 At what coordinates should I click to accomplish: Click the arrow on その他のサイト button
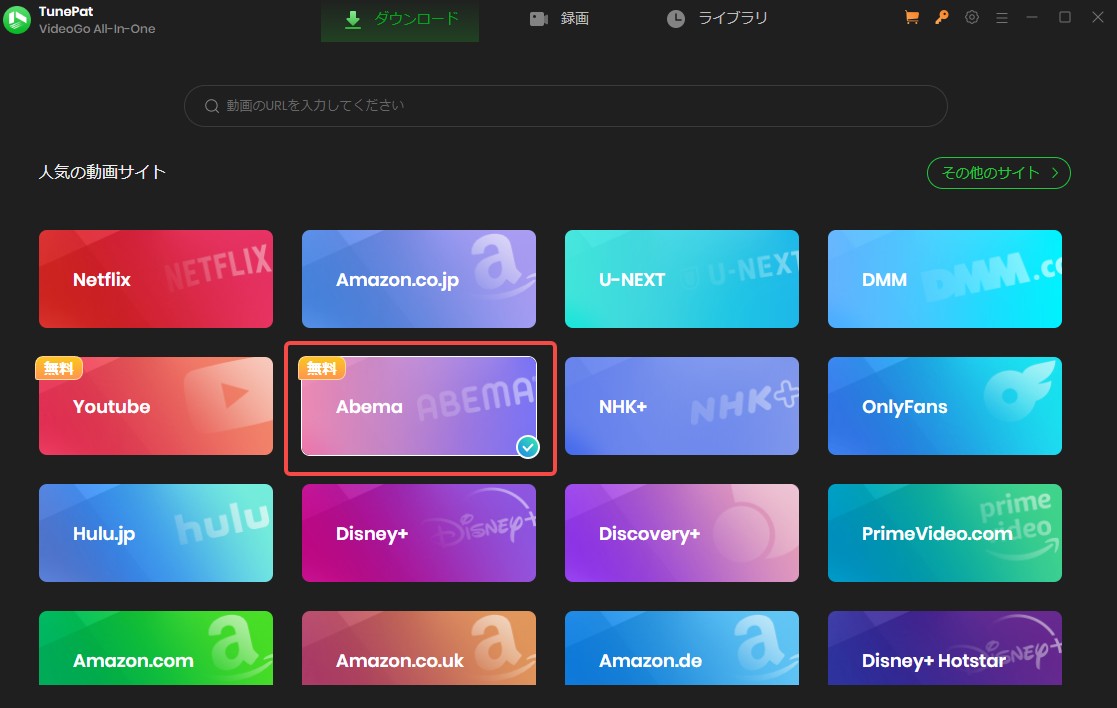click(x=1055, y=172)
